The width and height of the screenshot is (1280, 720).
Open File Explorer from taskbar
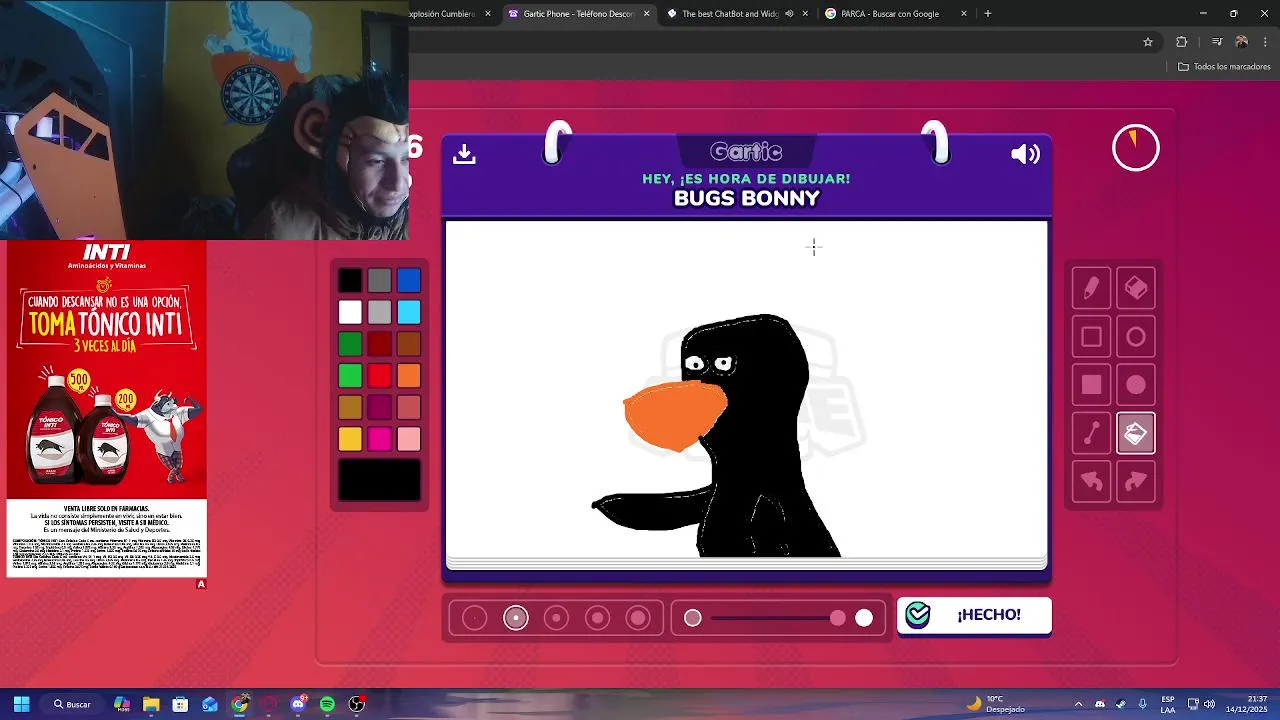coord(151,704)
